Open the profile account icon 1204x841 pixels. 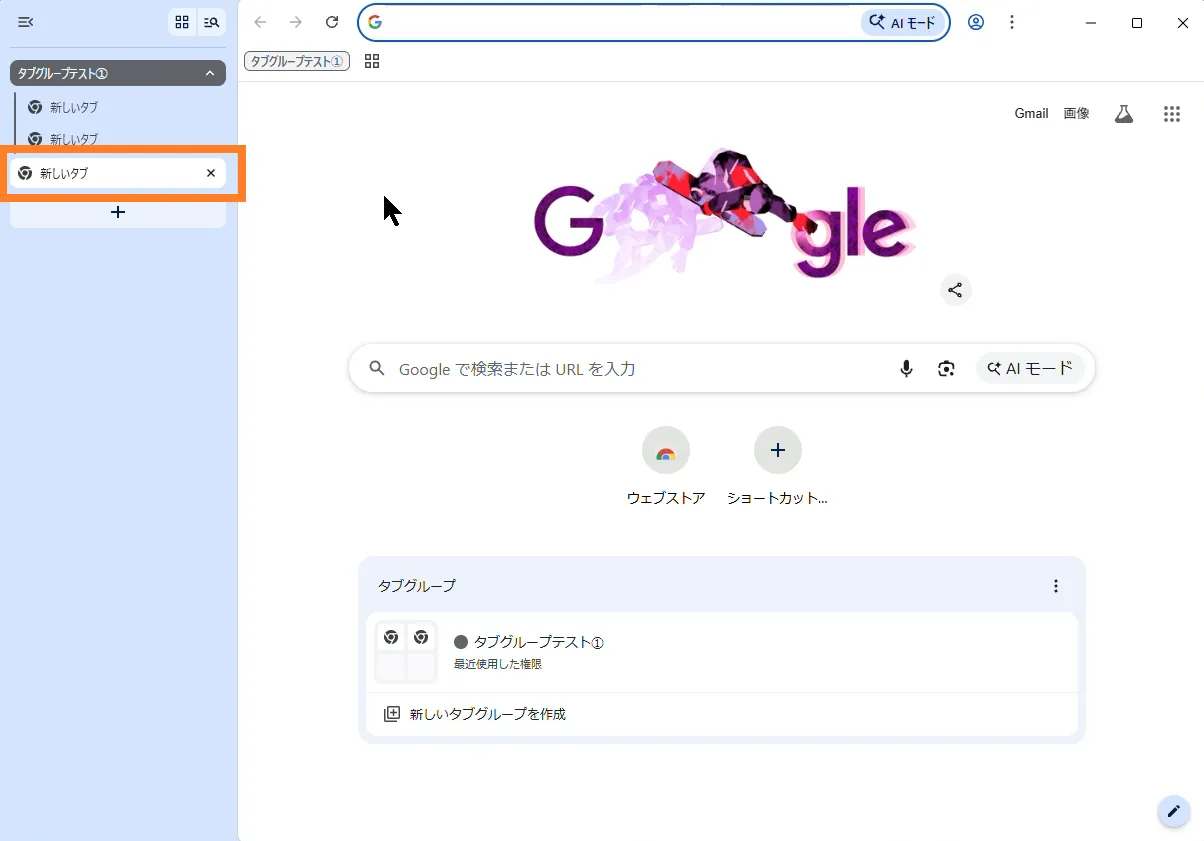click(x=976, y=22)
